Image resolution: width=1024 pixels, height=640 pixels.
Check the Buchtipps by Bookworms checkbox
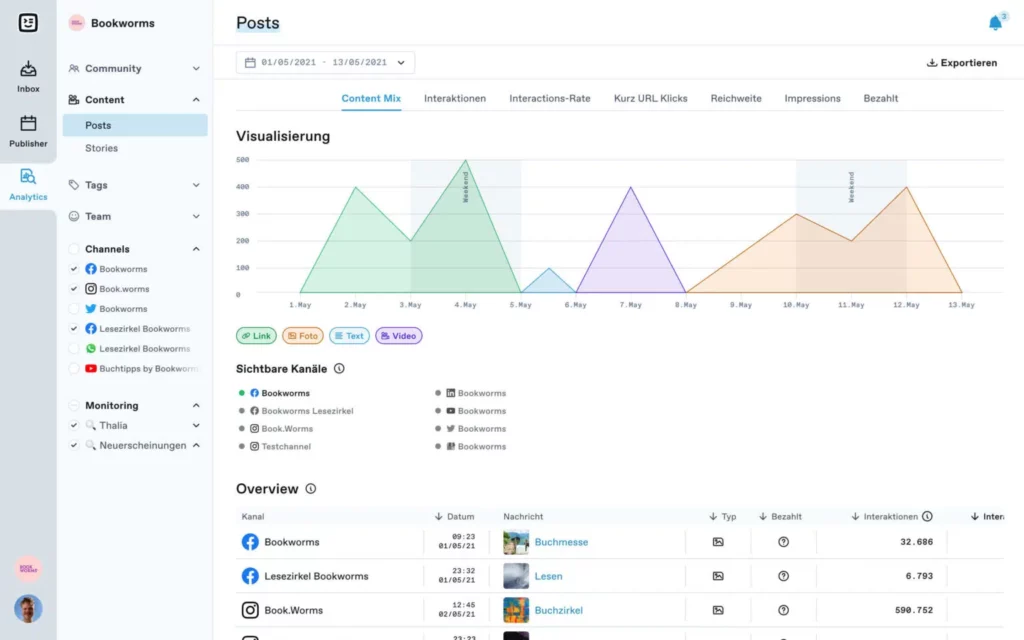74,368
